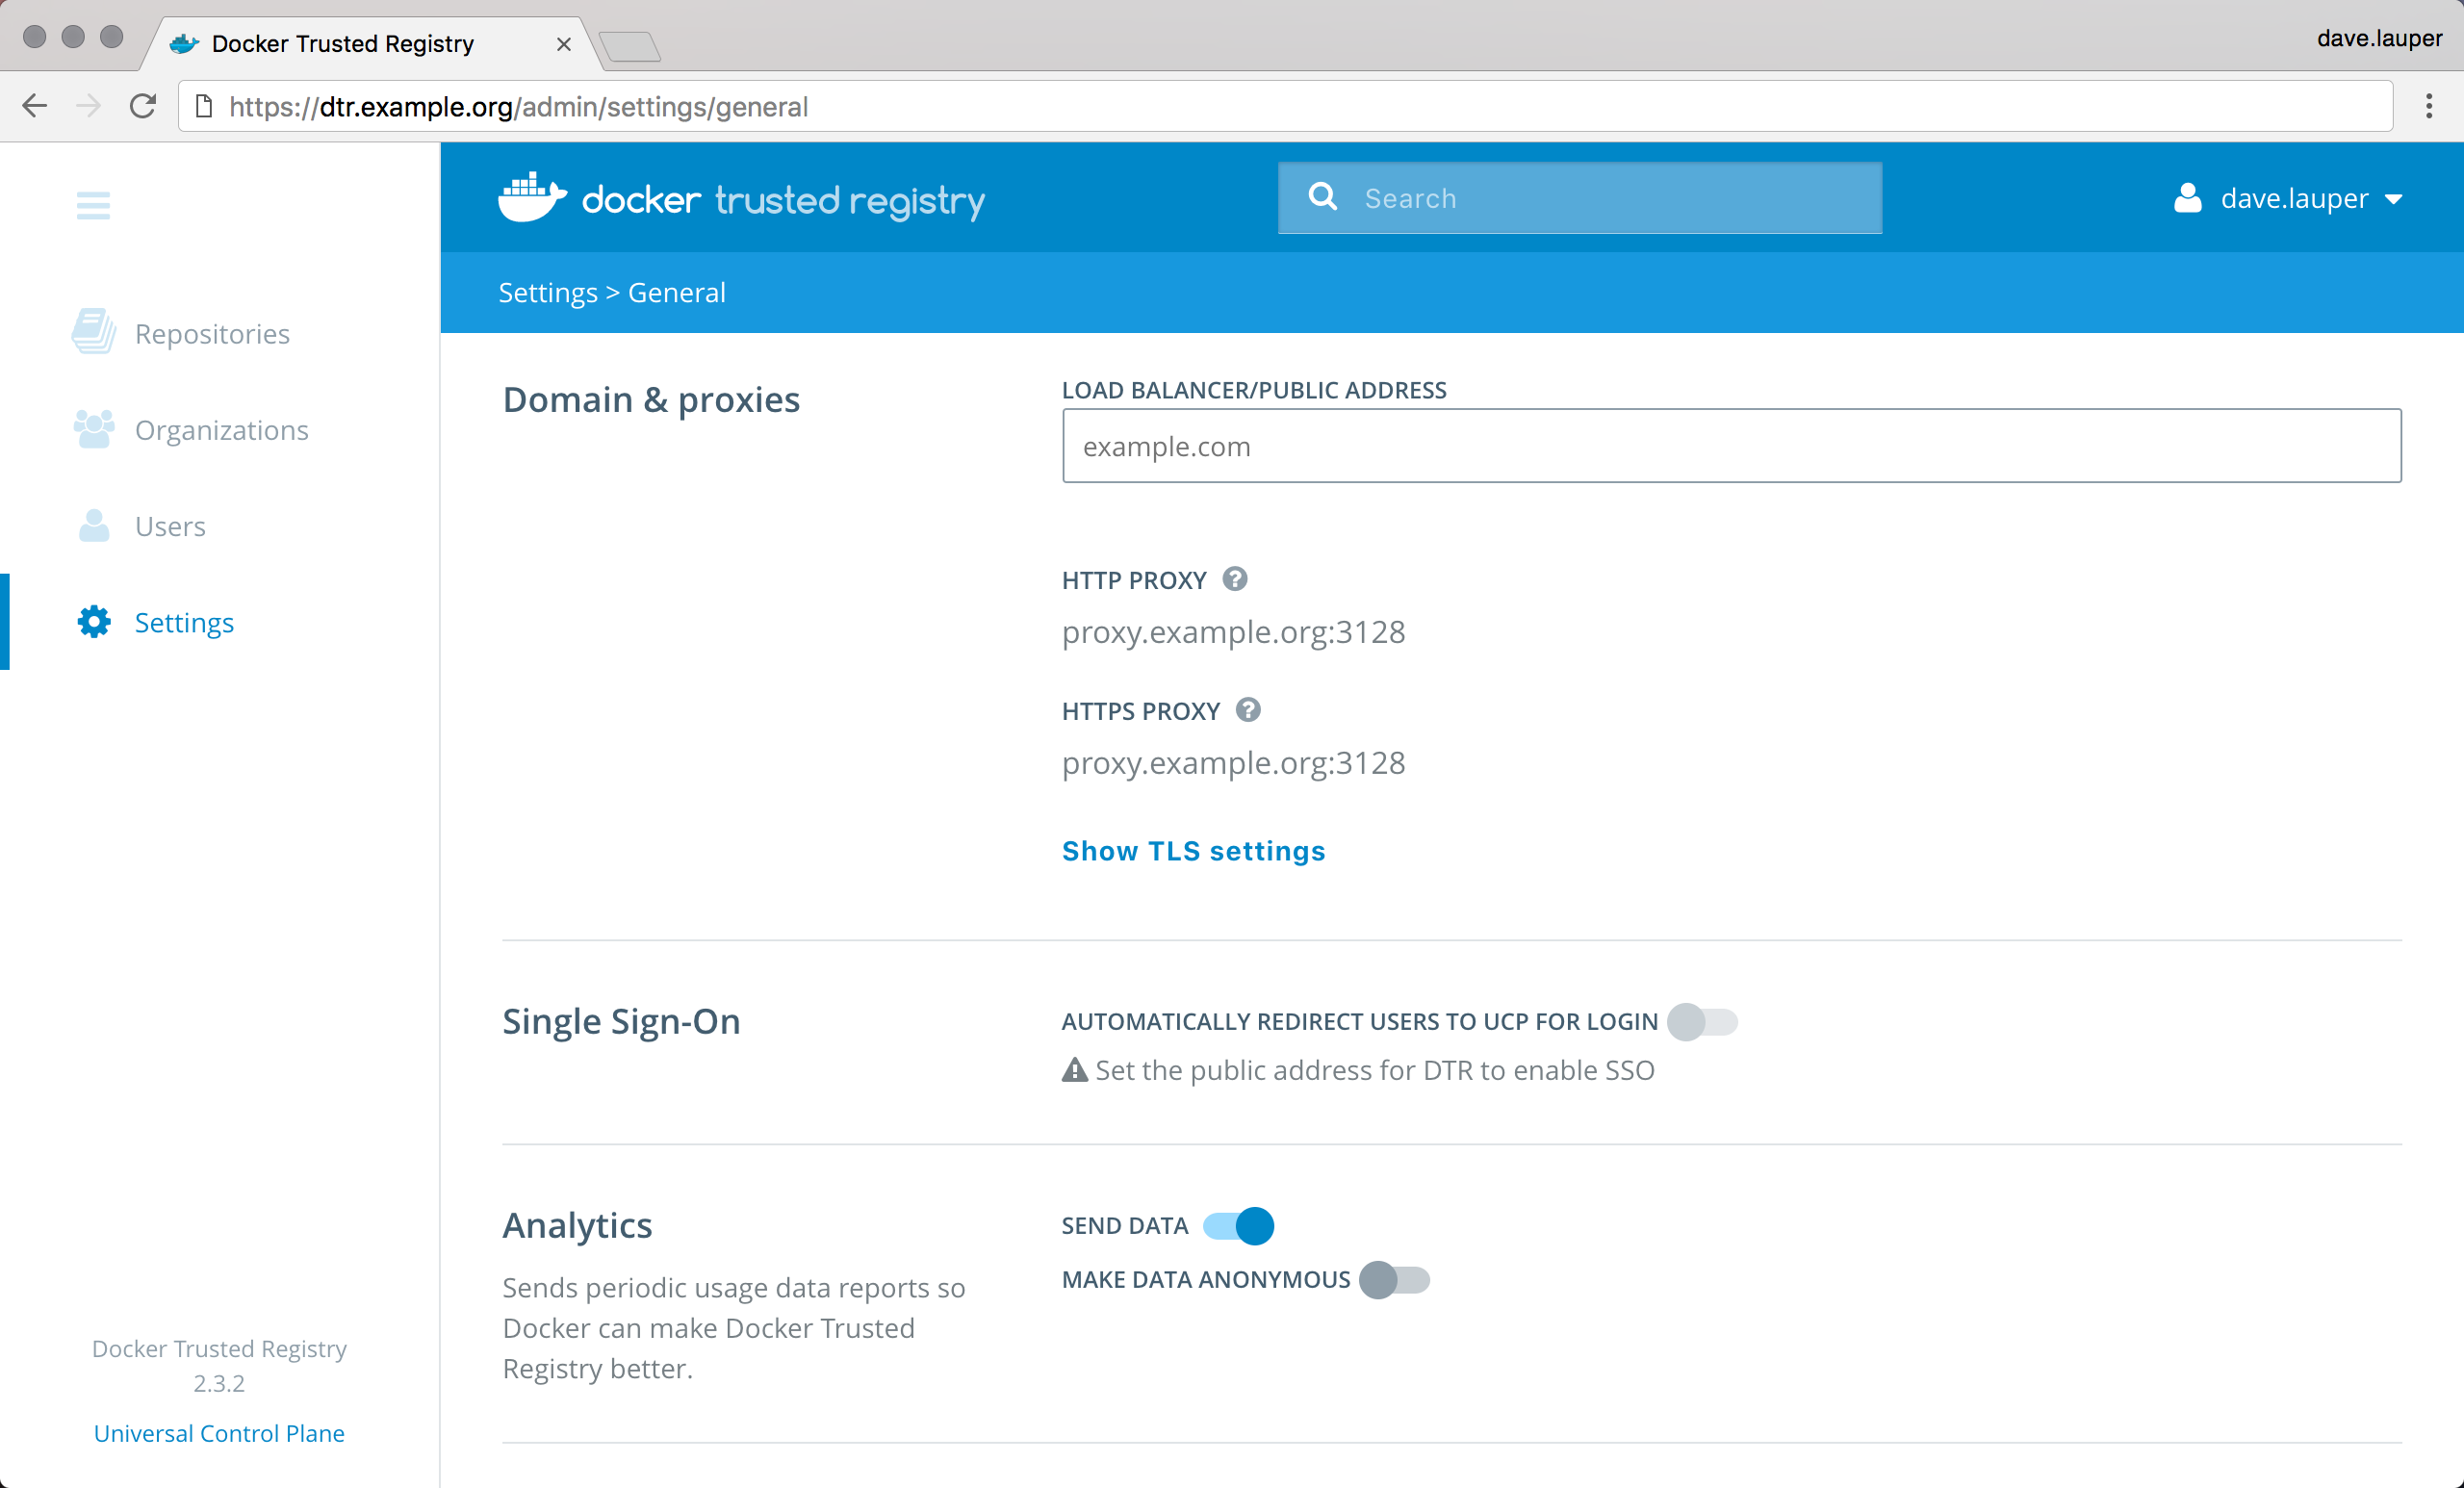Reload the page with browser refresh button
Image resolution: width=2464 pixels, height=1488 pixels.
pos(143,106)
